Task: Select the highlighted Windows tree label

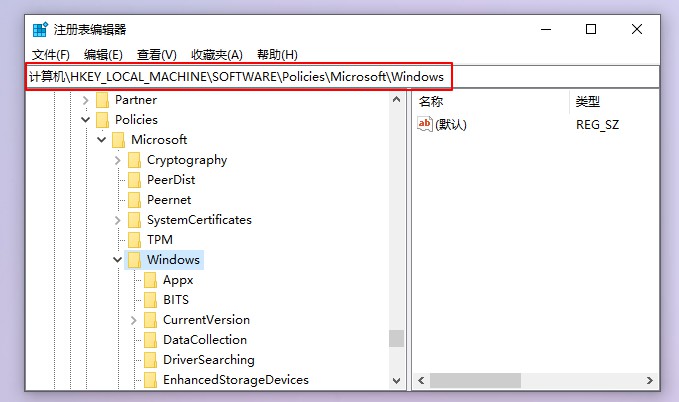Action: 173,260
